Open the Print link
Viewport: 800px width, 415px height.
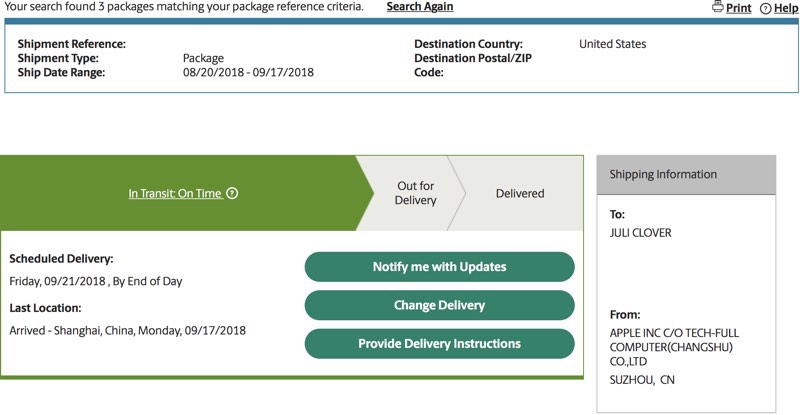pyautogui.click(x=739, y=8)
